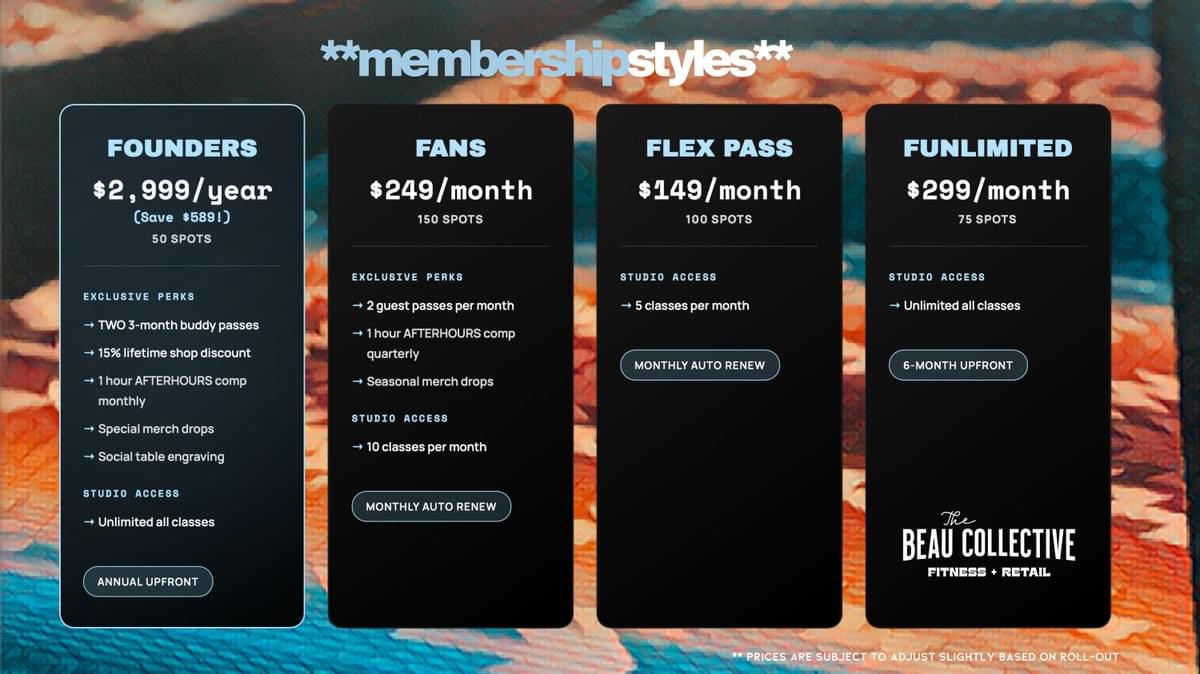Click the Social table engraving perk
This screenshot has height=674, width=1200.
161,457
